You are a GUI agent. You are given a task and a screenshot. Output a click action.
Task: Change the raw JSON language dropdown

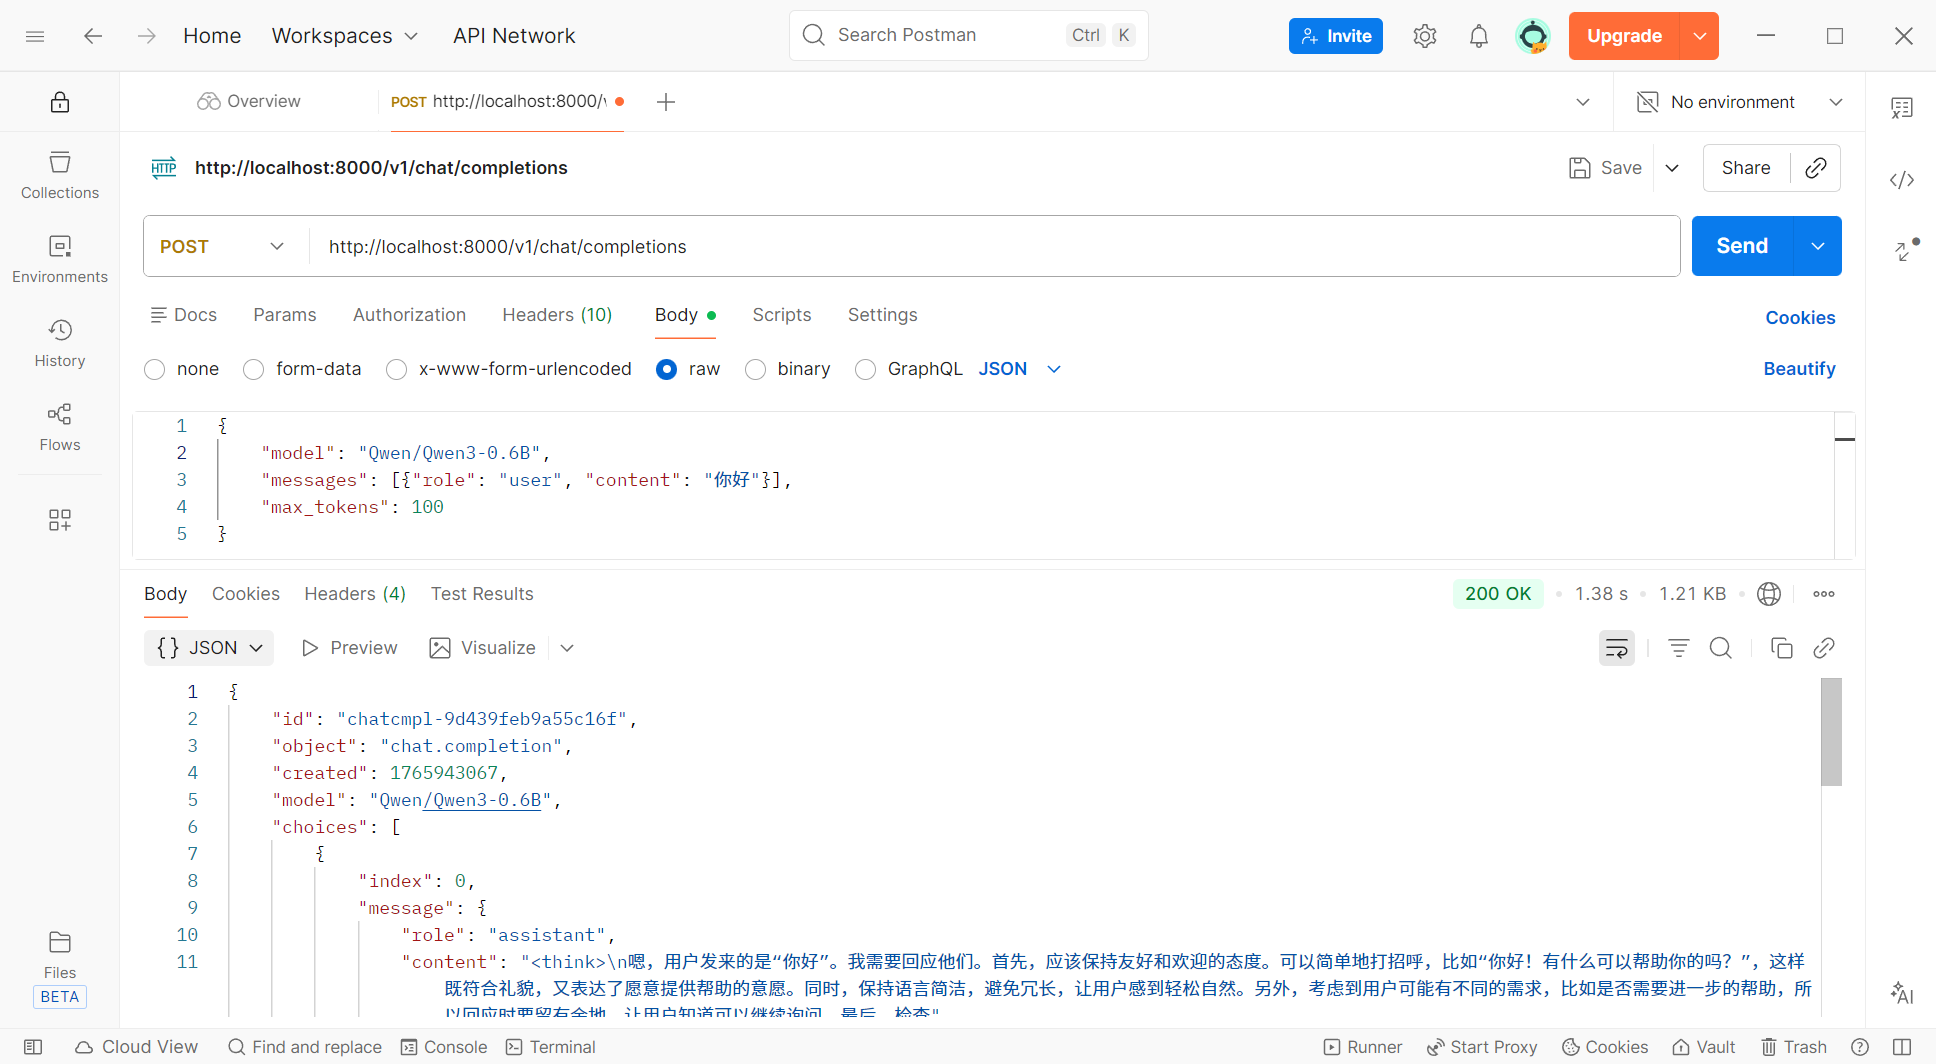tap(1020, 369)
